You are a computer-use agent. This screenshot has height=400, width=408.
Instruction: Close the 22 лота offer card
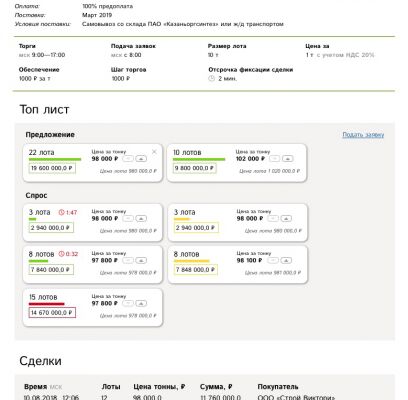point(154,152)
